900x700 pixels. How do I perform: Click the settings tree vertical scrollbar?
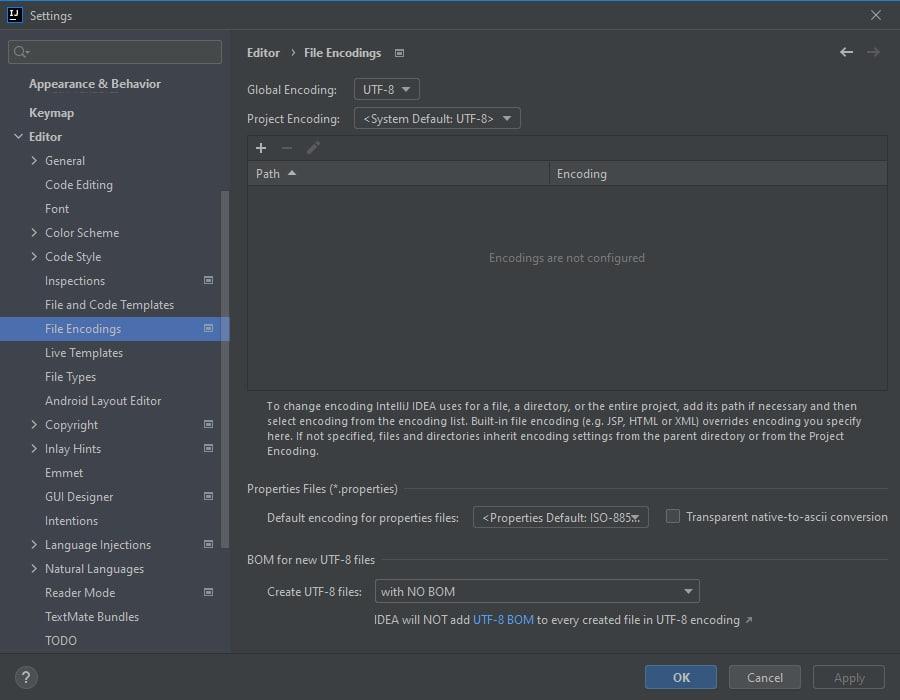225,369
